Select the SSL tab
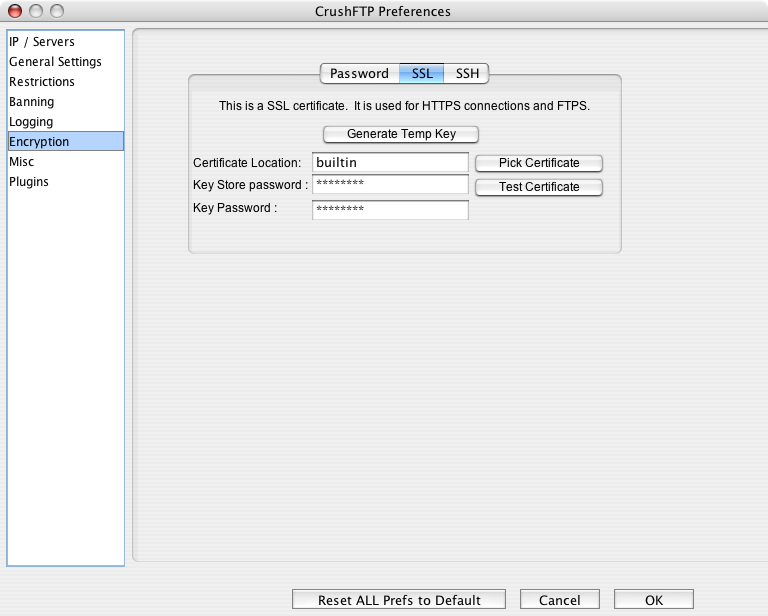Screen dimensions: 768x616 coord(422,74)
